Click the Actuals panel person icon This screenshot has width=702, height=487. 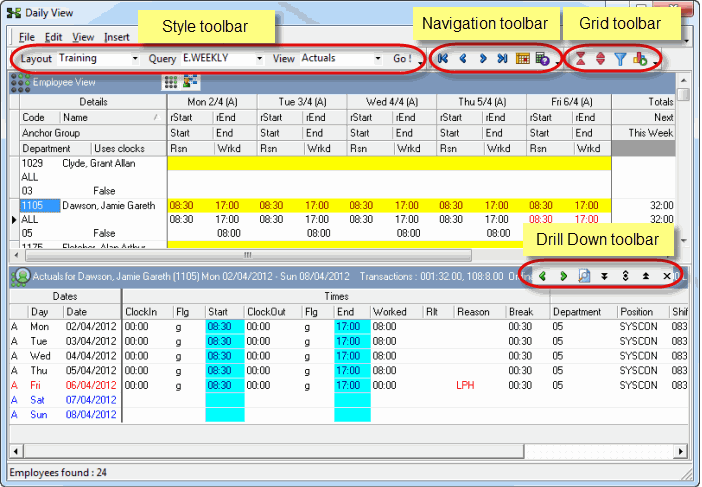[x=21, y=276]
